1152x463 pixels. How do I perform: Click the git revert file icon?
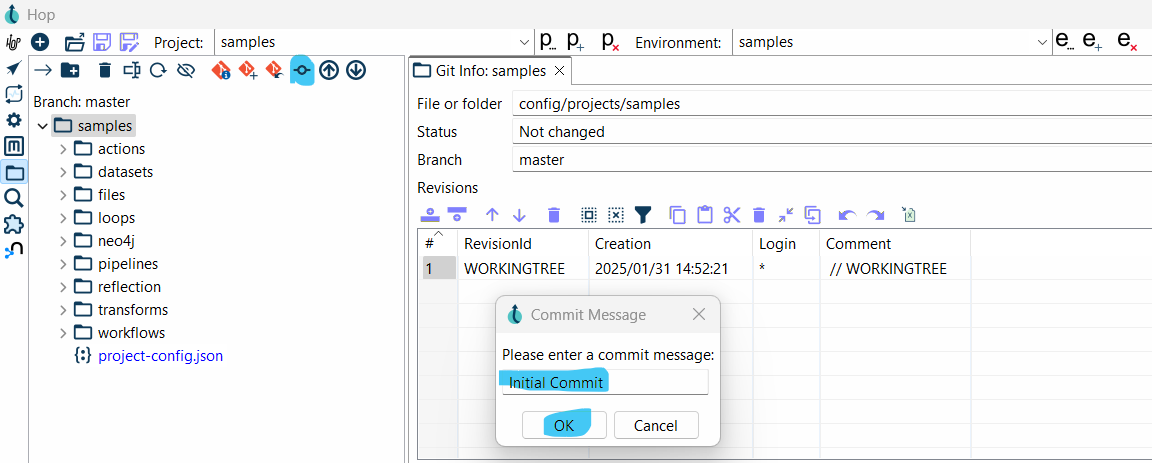click(x=273, y=70)
